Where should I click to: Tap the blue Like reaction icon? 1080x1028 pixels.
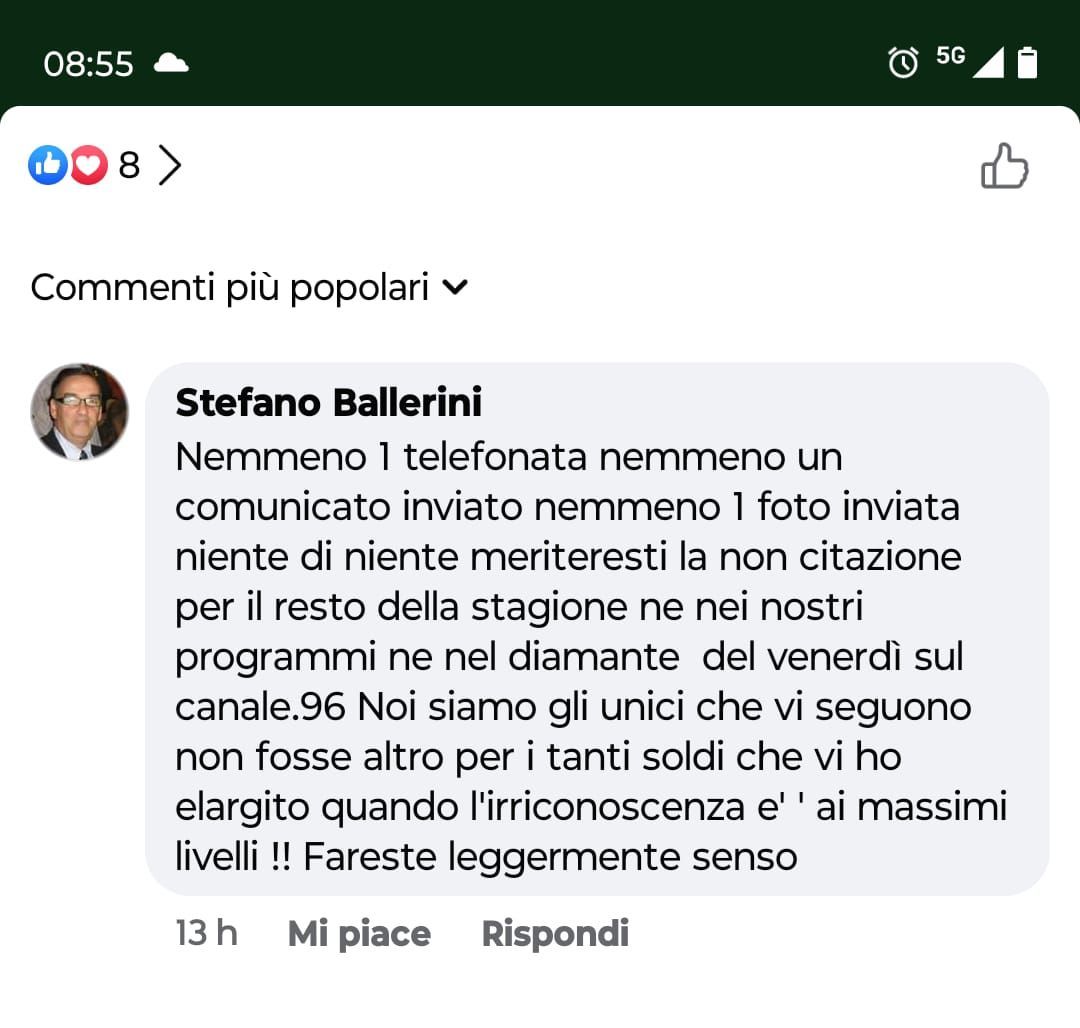point(47,165)
